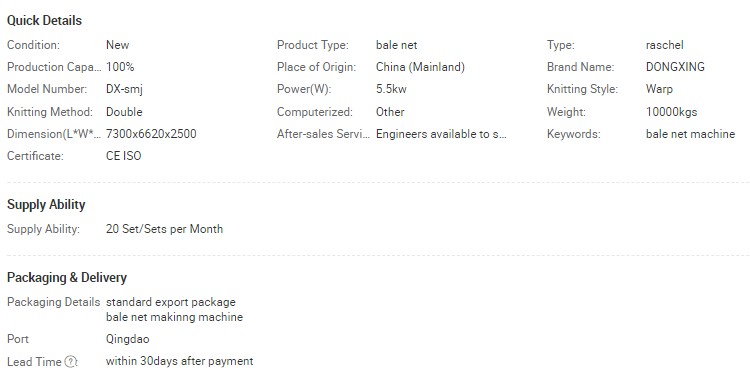Click the Lead Time help question-mark icon

71,362
